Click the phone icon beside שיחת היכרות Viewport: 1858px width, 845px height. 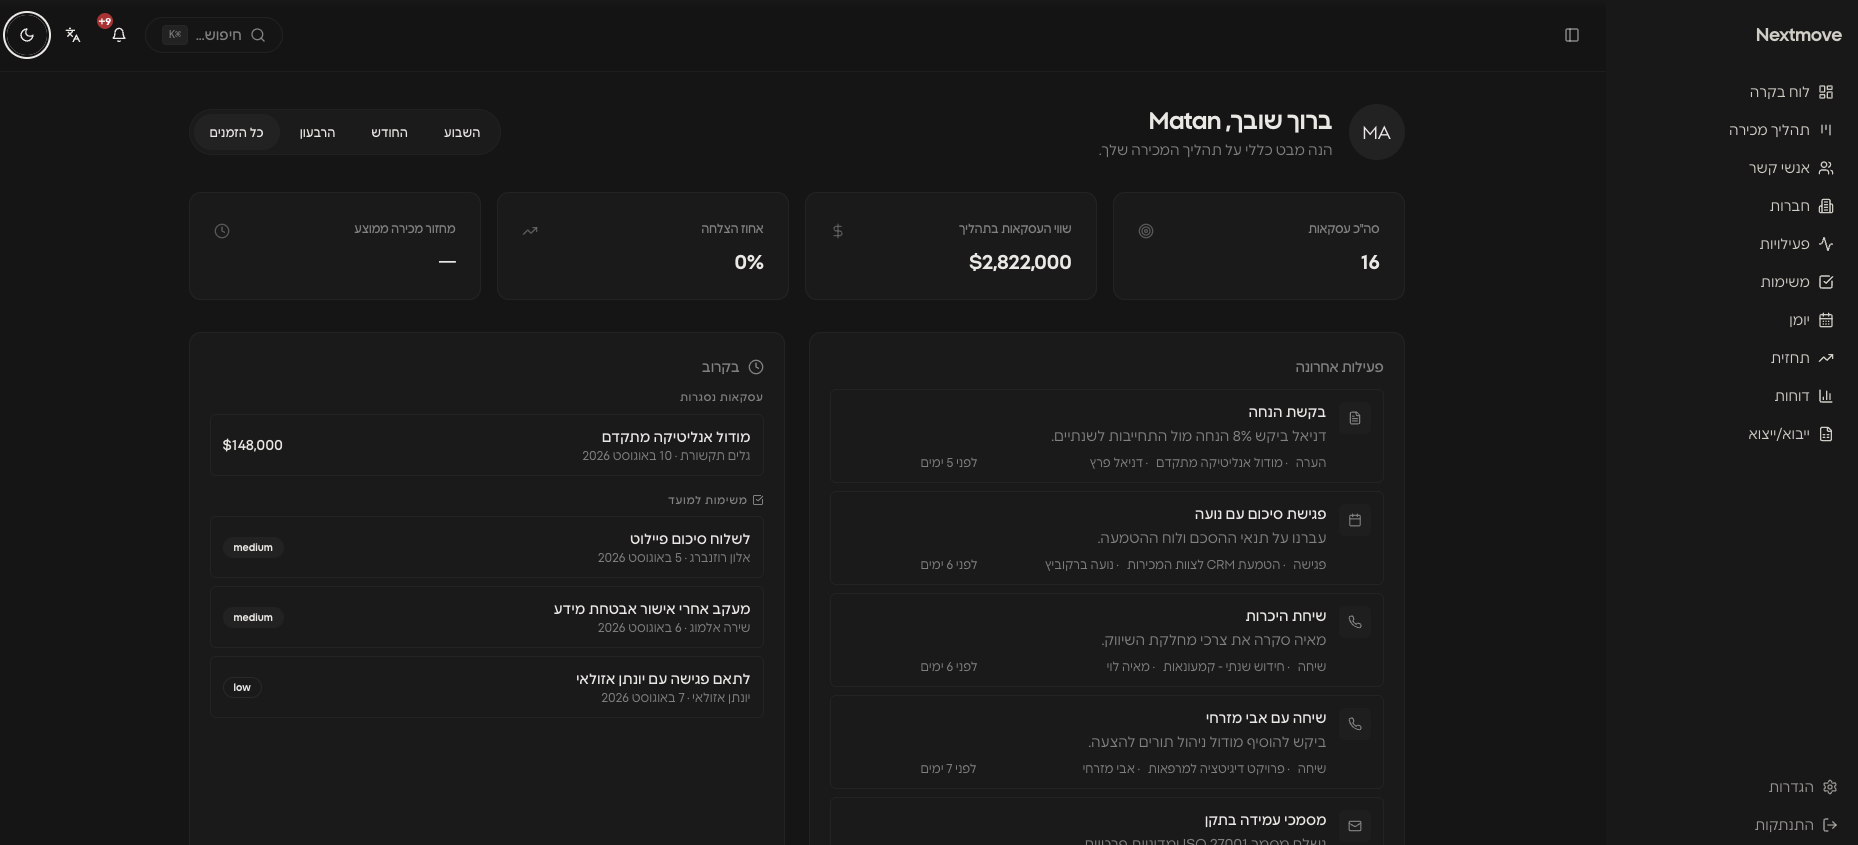[1355, 622]
